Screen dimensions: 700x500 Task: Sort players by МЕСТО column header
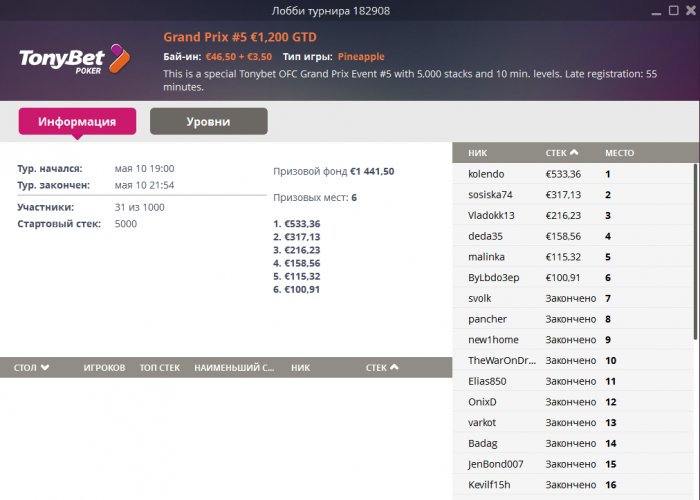pyautogui.click(x=619, y=153)
